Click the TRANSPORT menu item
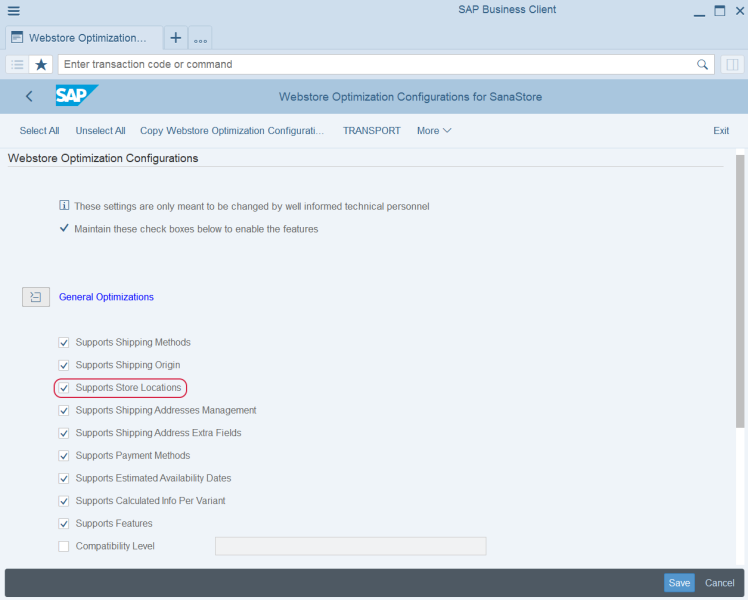The width and height of the screenshot is (748, 600). [371, 131]
